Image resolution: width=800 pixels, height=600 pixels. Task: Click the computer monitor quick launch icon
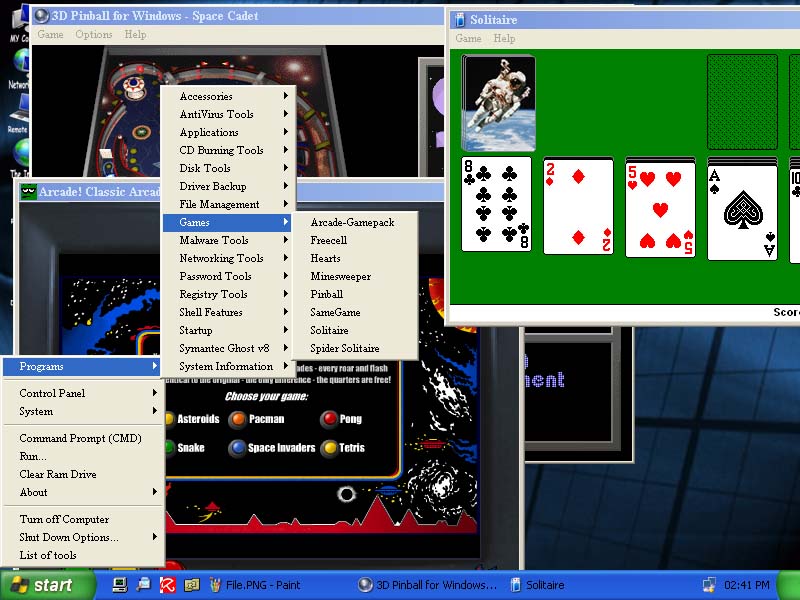click(120, 585)
